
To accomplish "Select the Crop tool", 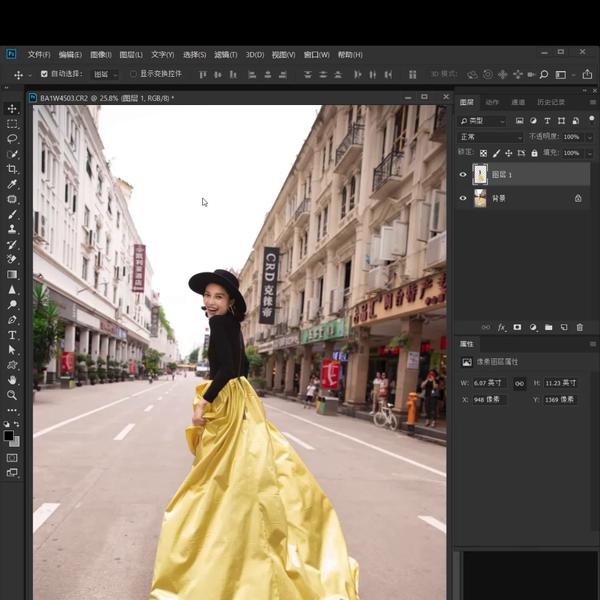I will pyautogui.click(x=12, y=169).
